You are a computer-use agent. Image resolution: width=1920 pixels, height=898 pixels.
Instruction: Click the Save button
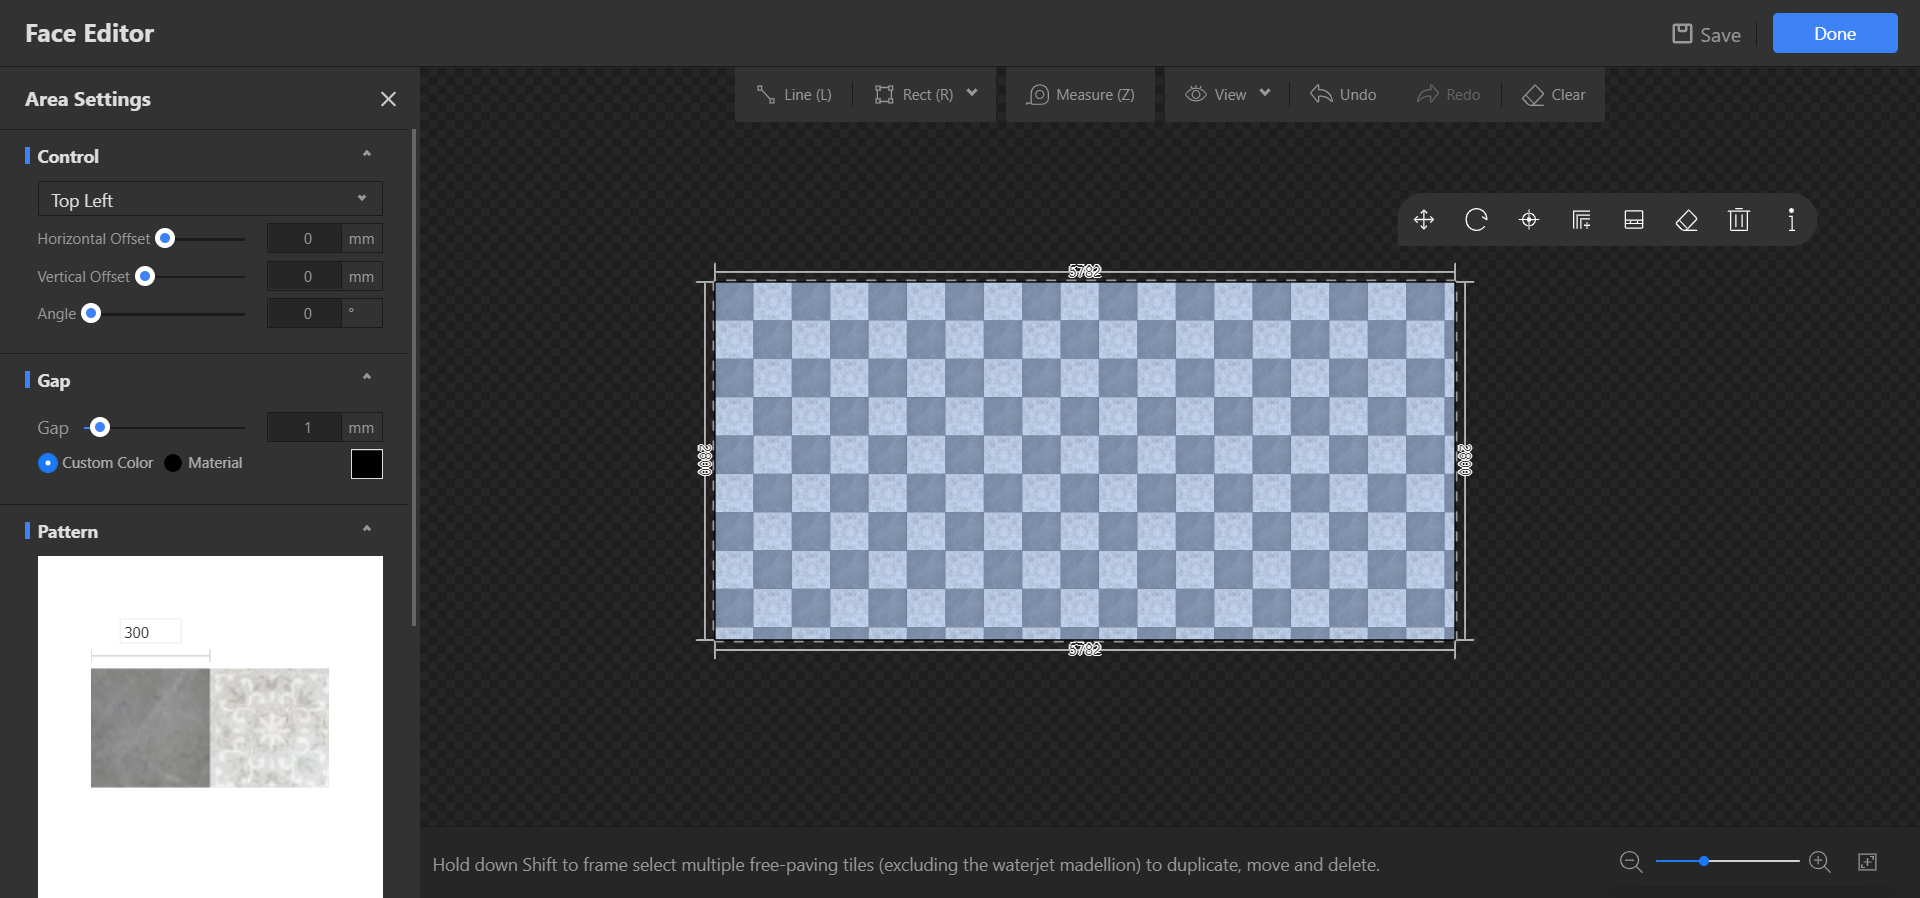coord(1707,35)
